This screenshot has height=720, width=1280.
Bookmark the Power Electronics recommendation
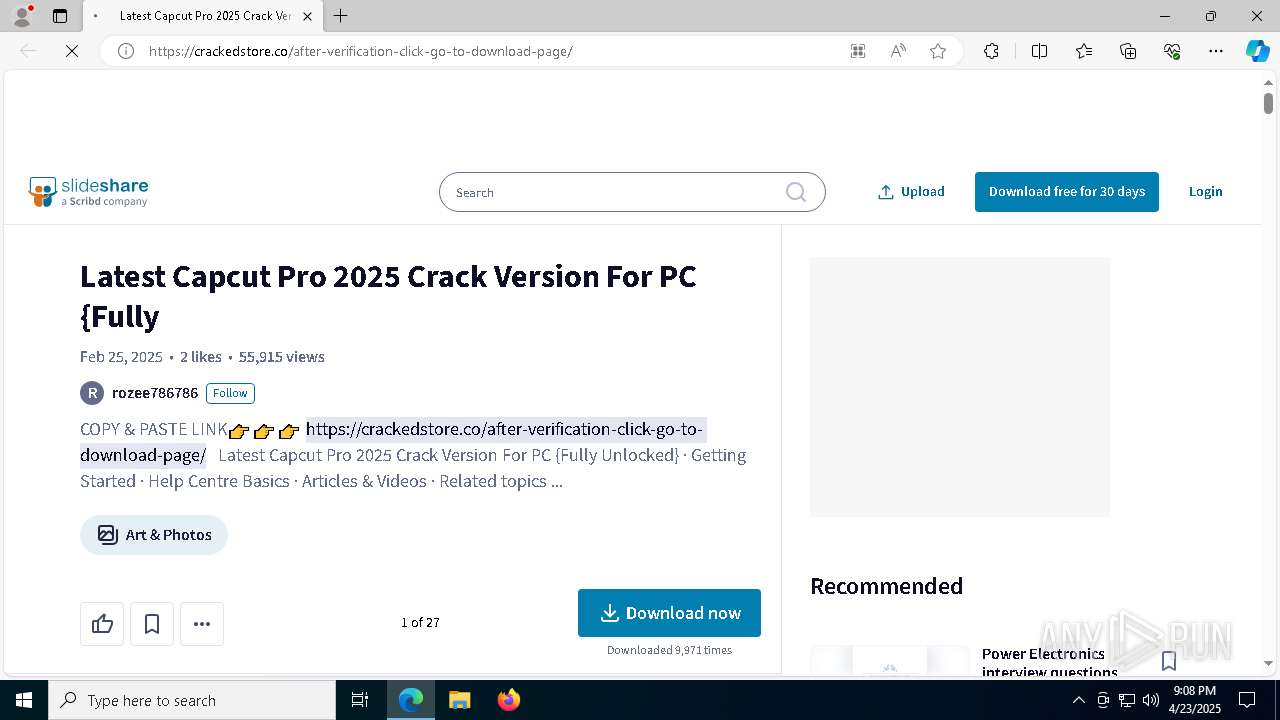[x=1168, y=660]
